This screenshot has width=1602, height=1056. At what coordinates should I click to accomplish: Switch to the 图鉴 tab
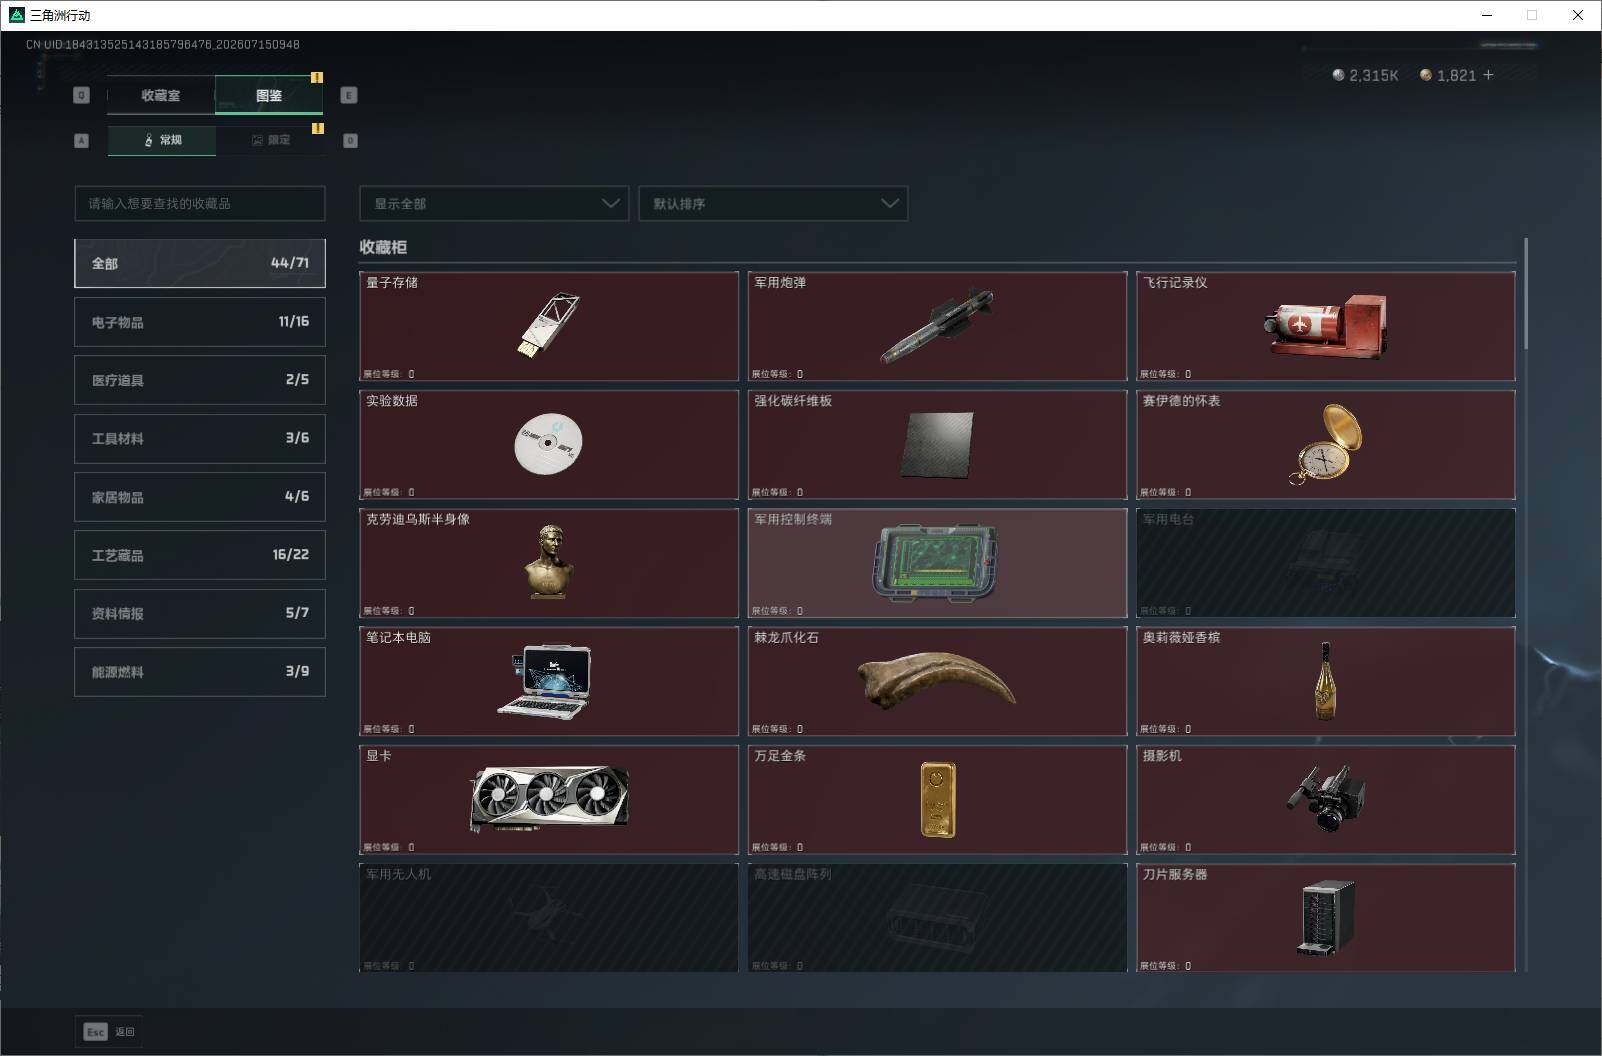pos(269,95)
